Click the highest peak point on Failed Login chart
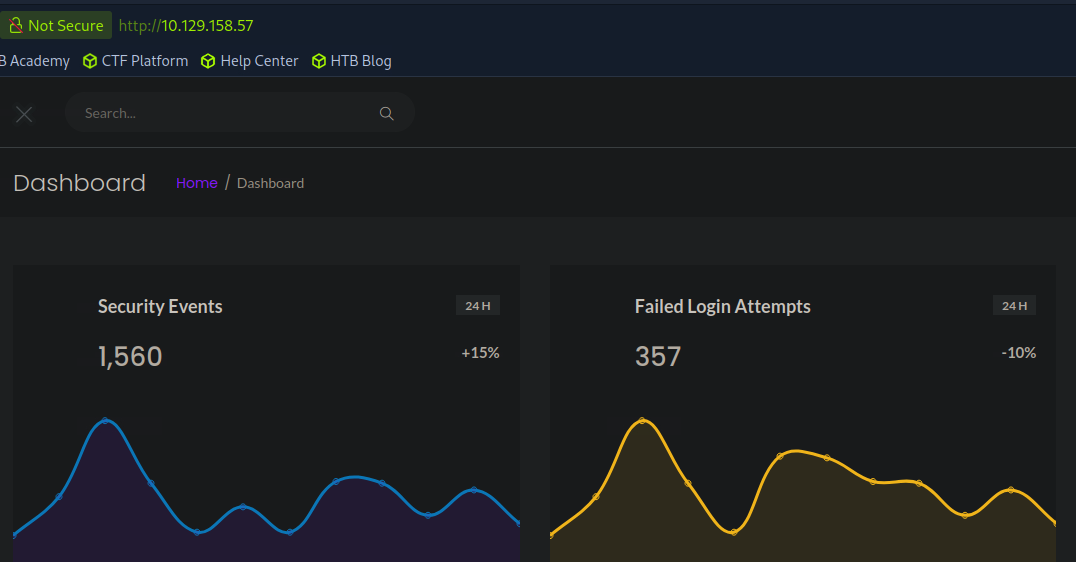The image size is (1076, 562). [642, 421]
